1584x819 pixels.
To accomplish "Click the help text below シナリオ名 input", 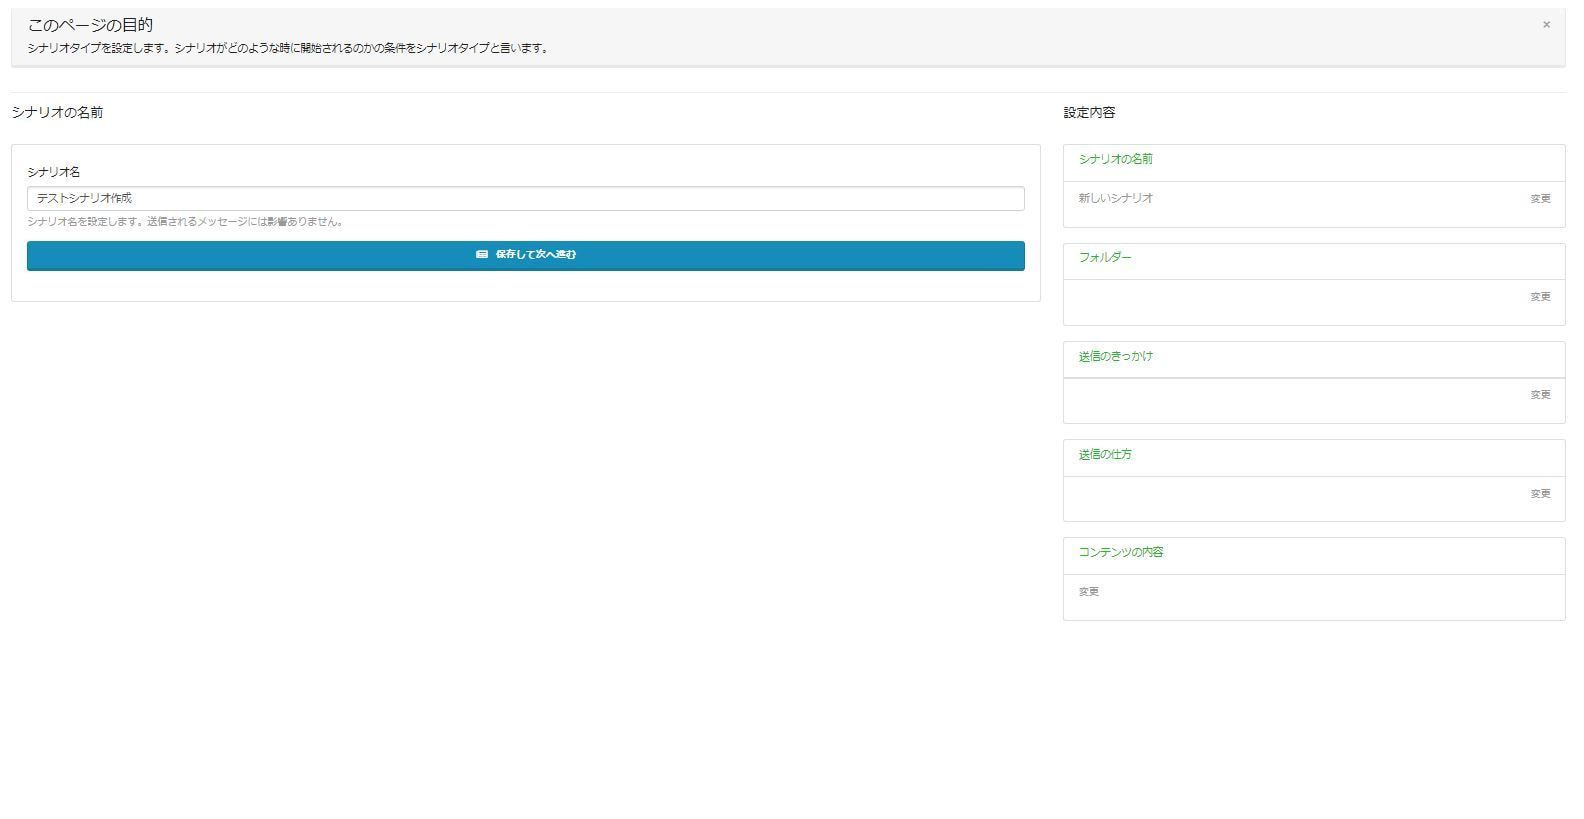I will pos(186,222).
